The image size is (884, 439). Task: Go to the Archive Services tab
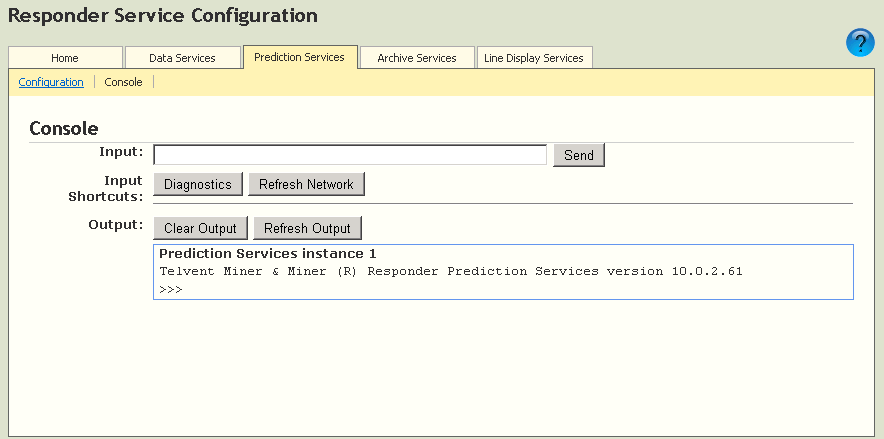tap(416, 58)
